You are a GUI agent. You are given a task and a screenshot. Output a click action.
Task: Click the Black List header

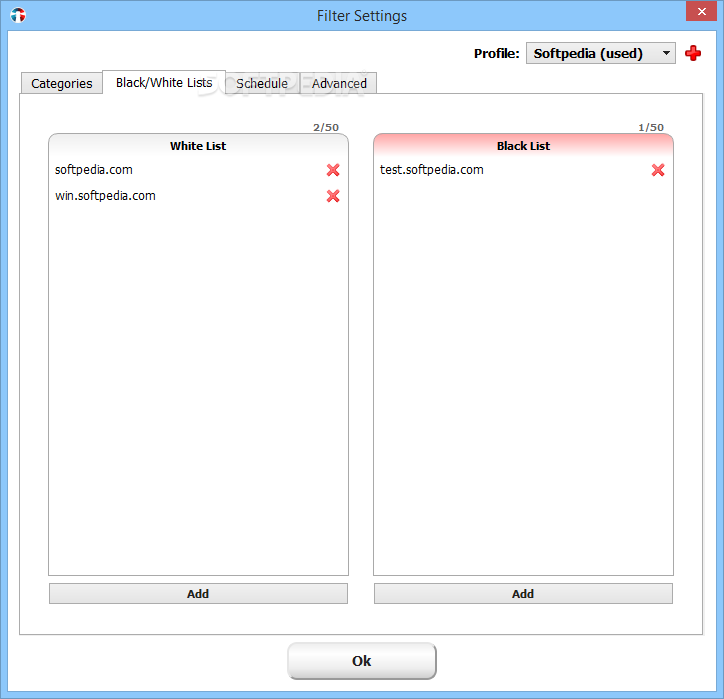[x=523, y=146]
